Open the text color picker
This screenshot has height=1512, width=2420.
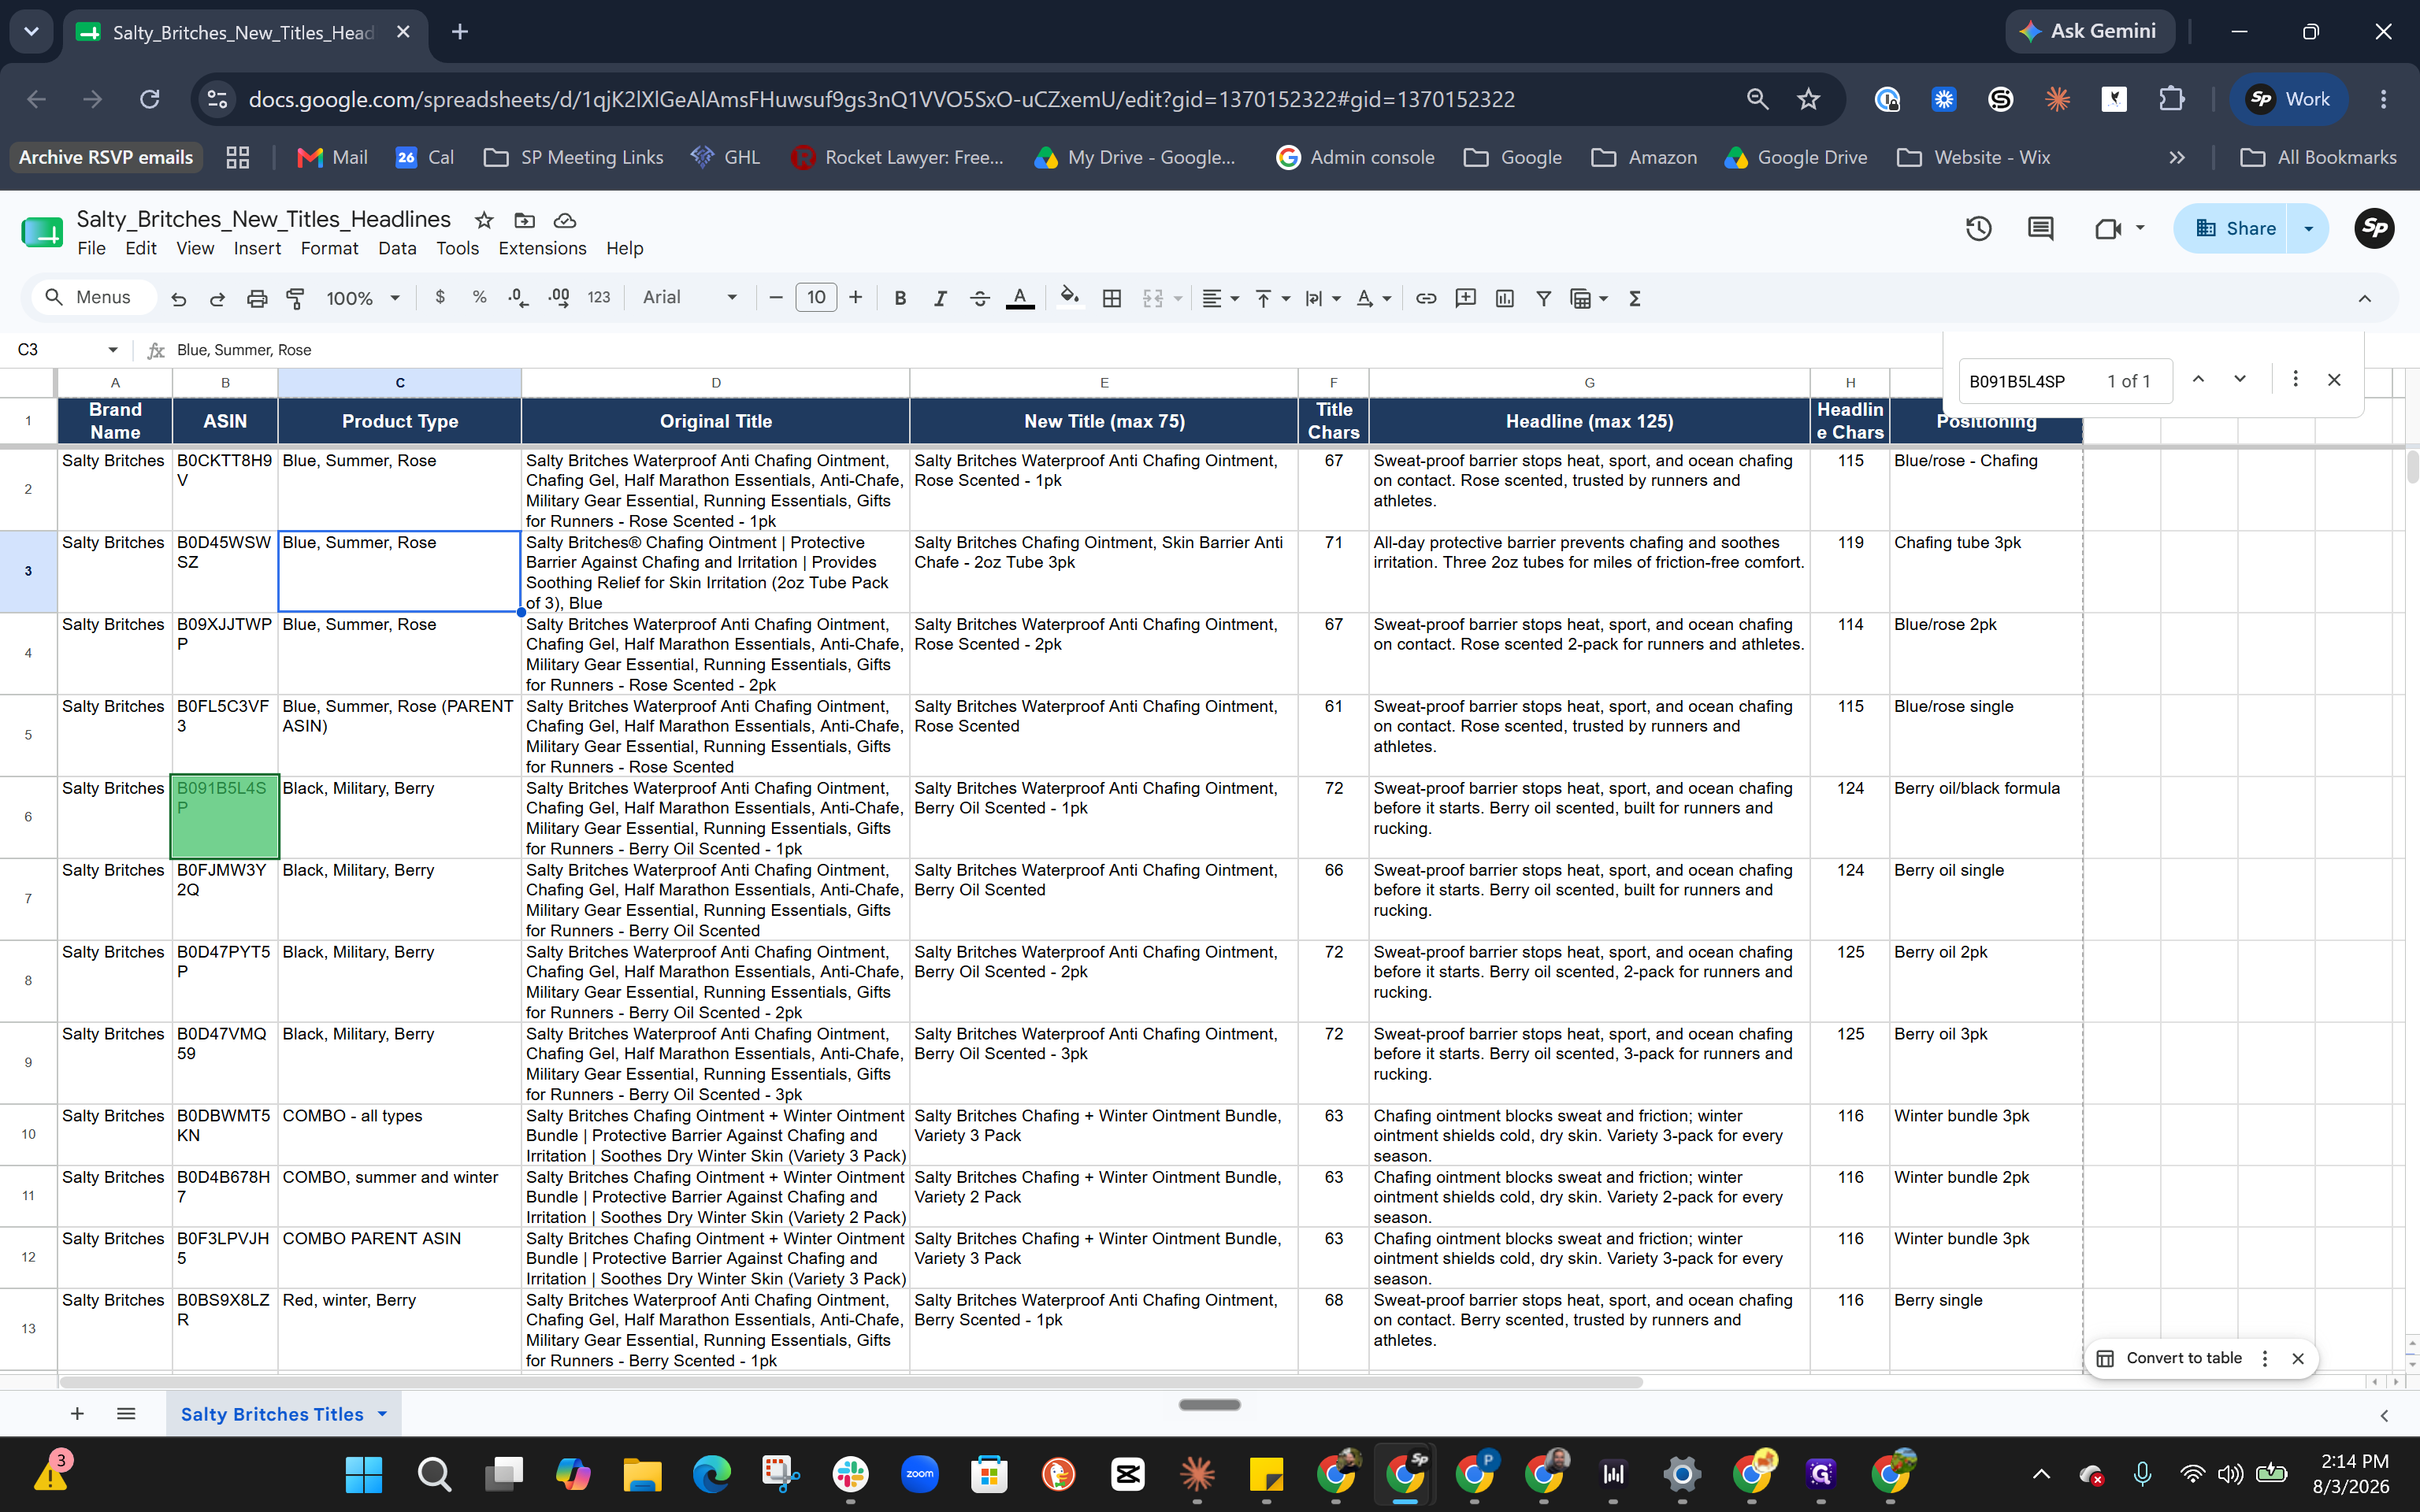tap(1019, 298)
